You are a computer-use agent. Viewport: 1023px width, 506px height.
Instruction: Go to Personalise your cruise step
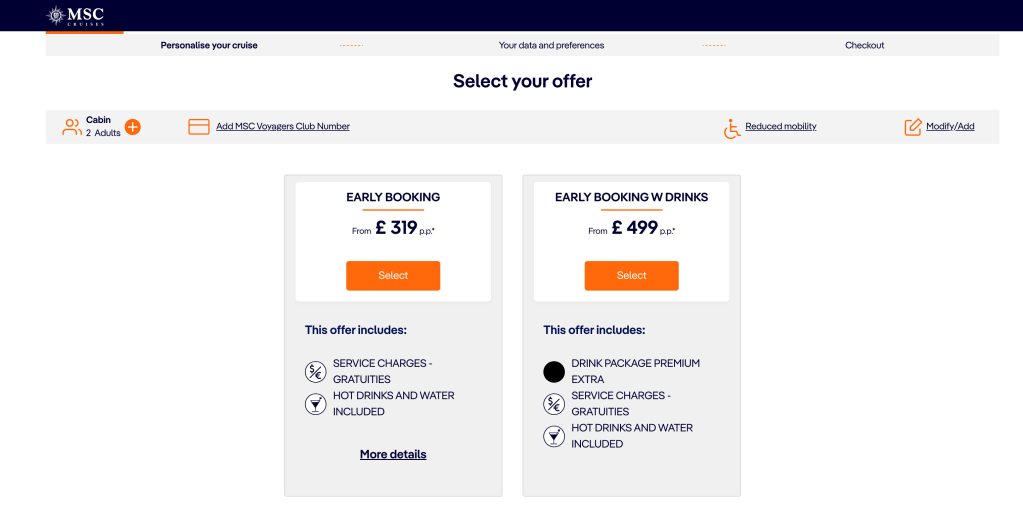pyautogui.click(x=209, y=45)
